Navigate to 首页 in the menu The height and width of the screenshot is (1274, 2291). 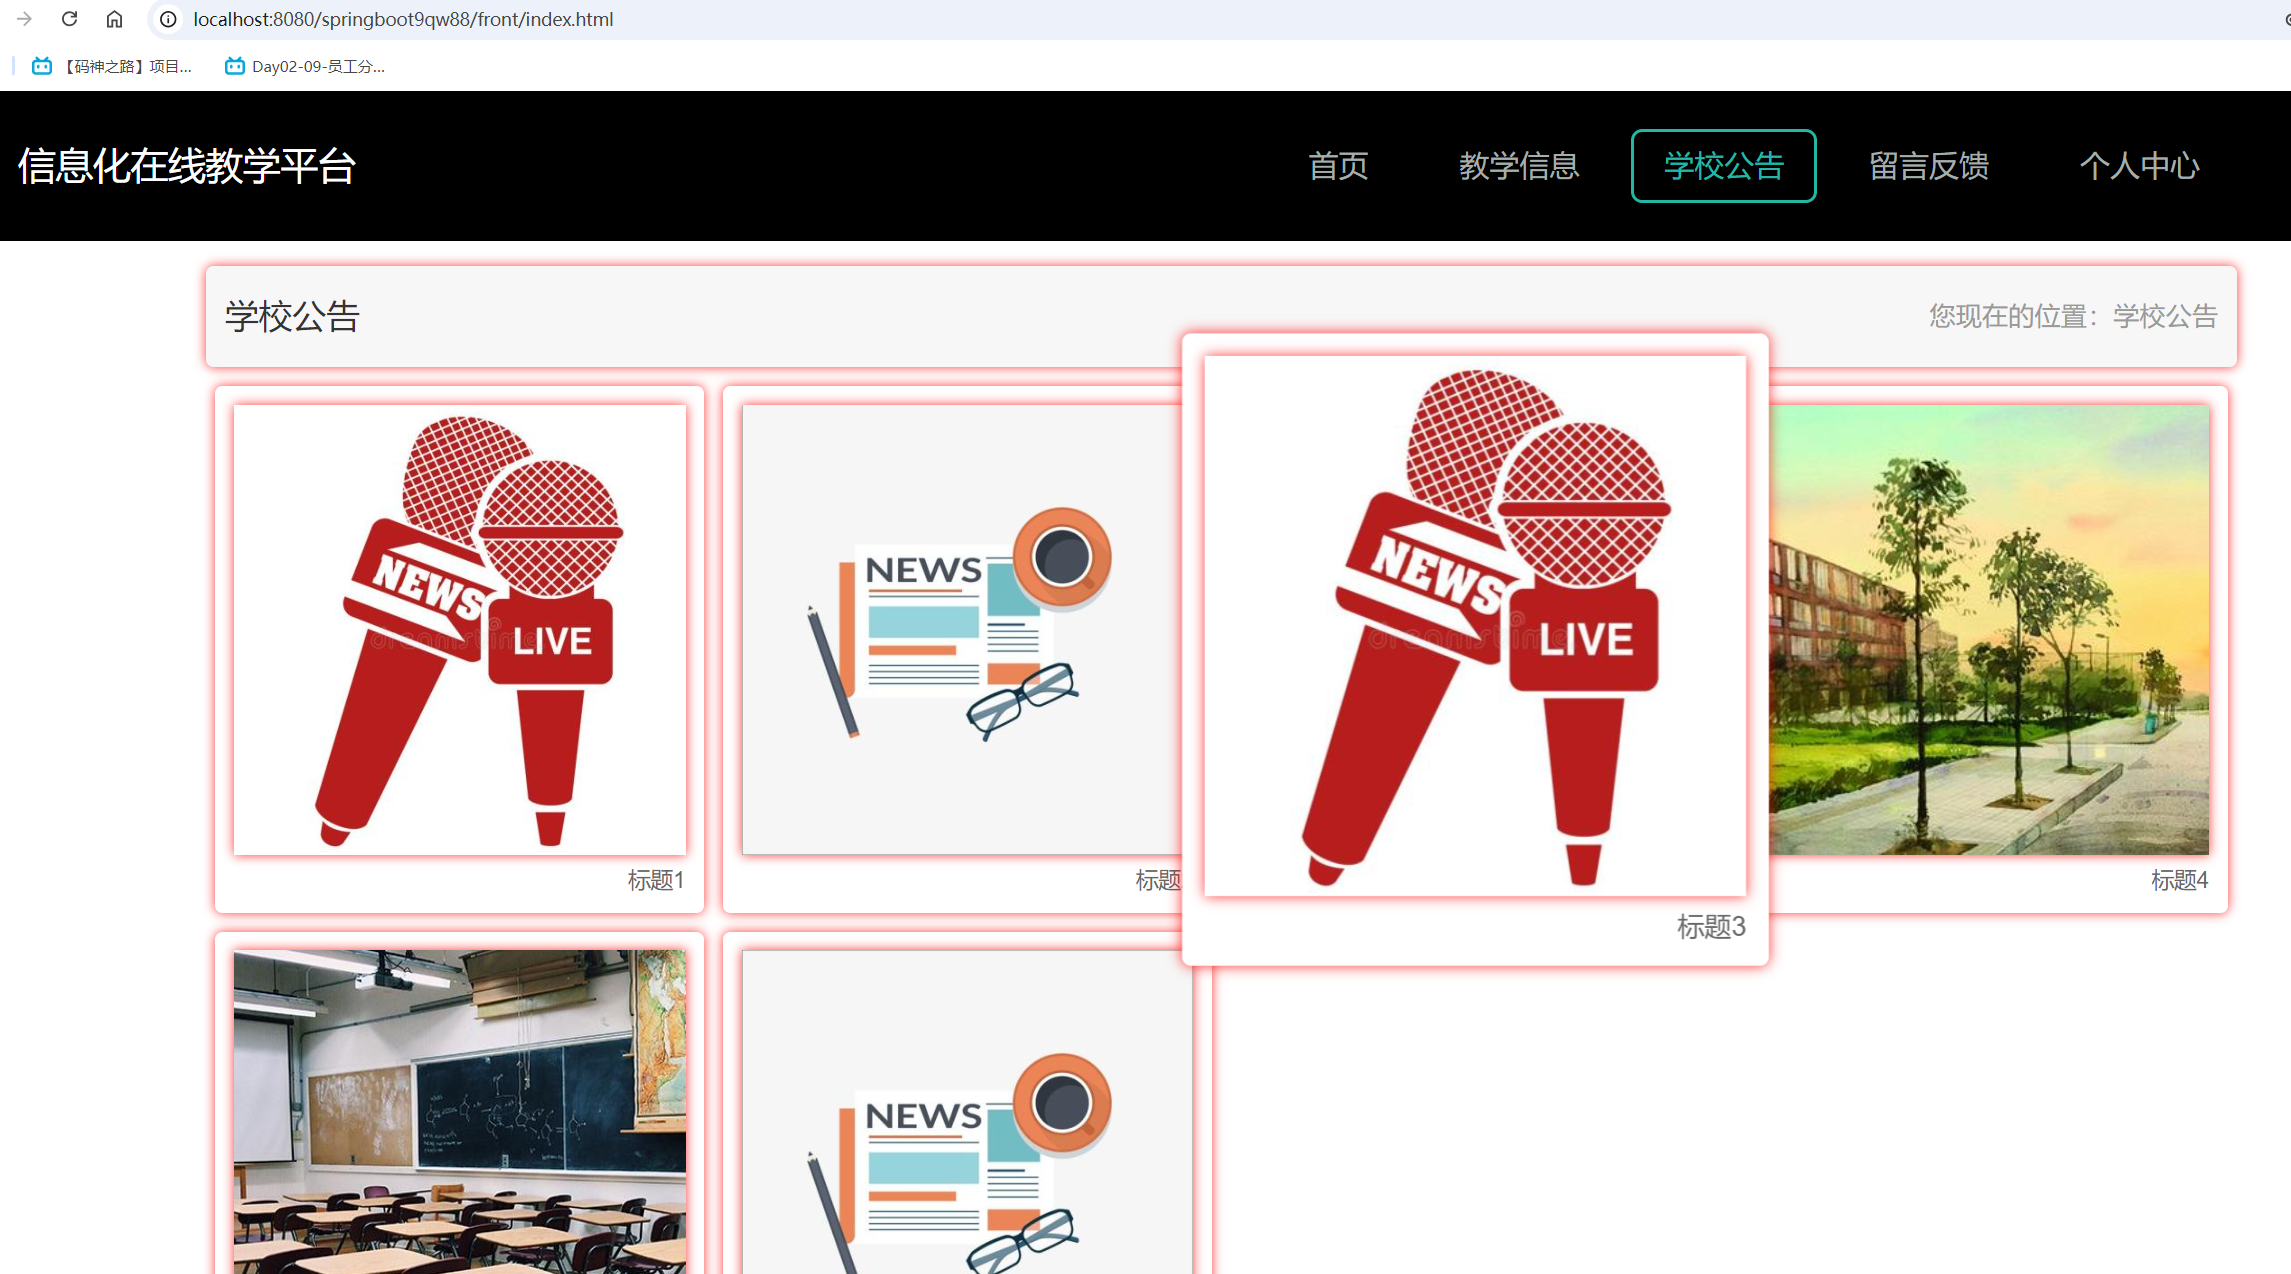click(1337, 166)
